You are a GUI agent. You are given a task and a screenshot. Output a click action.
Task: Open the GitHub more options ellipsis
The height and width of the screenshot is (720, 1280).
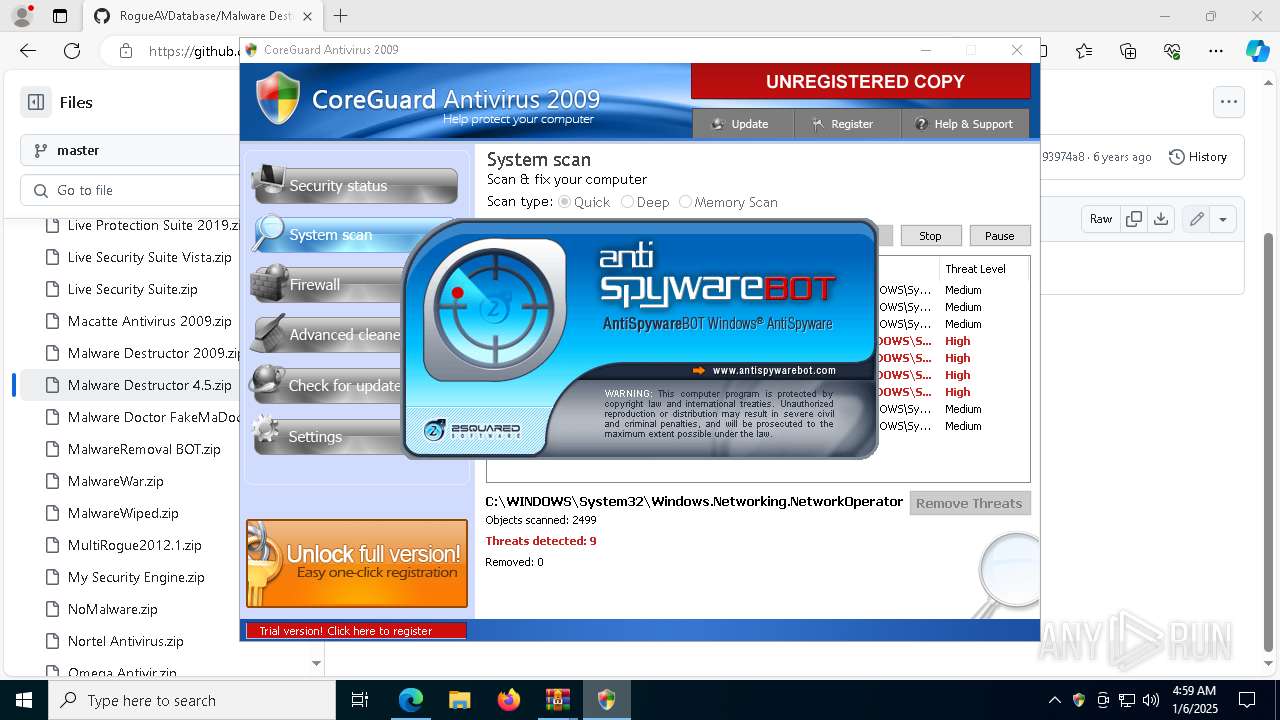1228,102
